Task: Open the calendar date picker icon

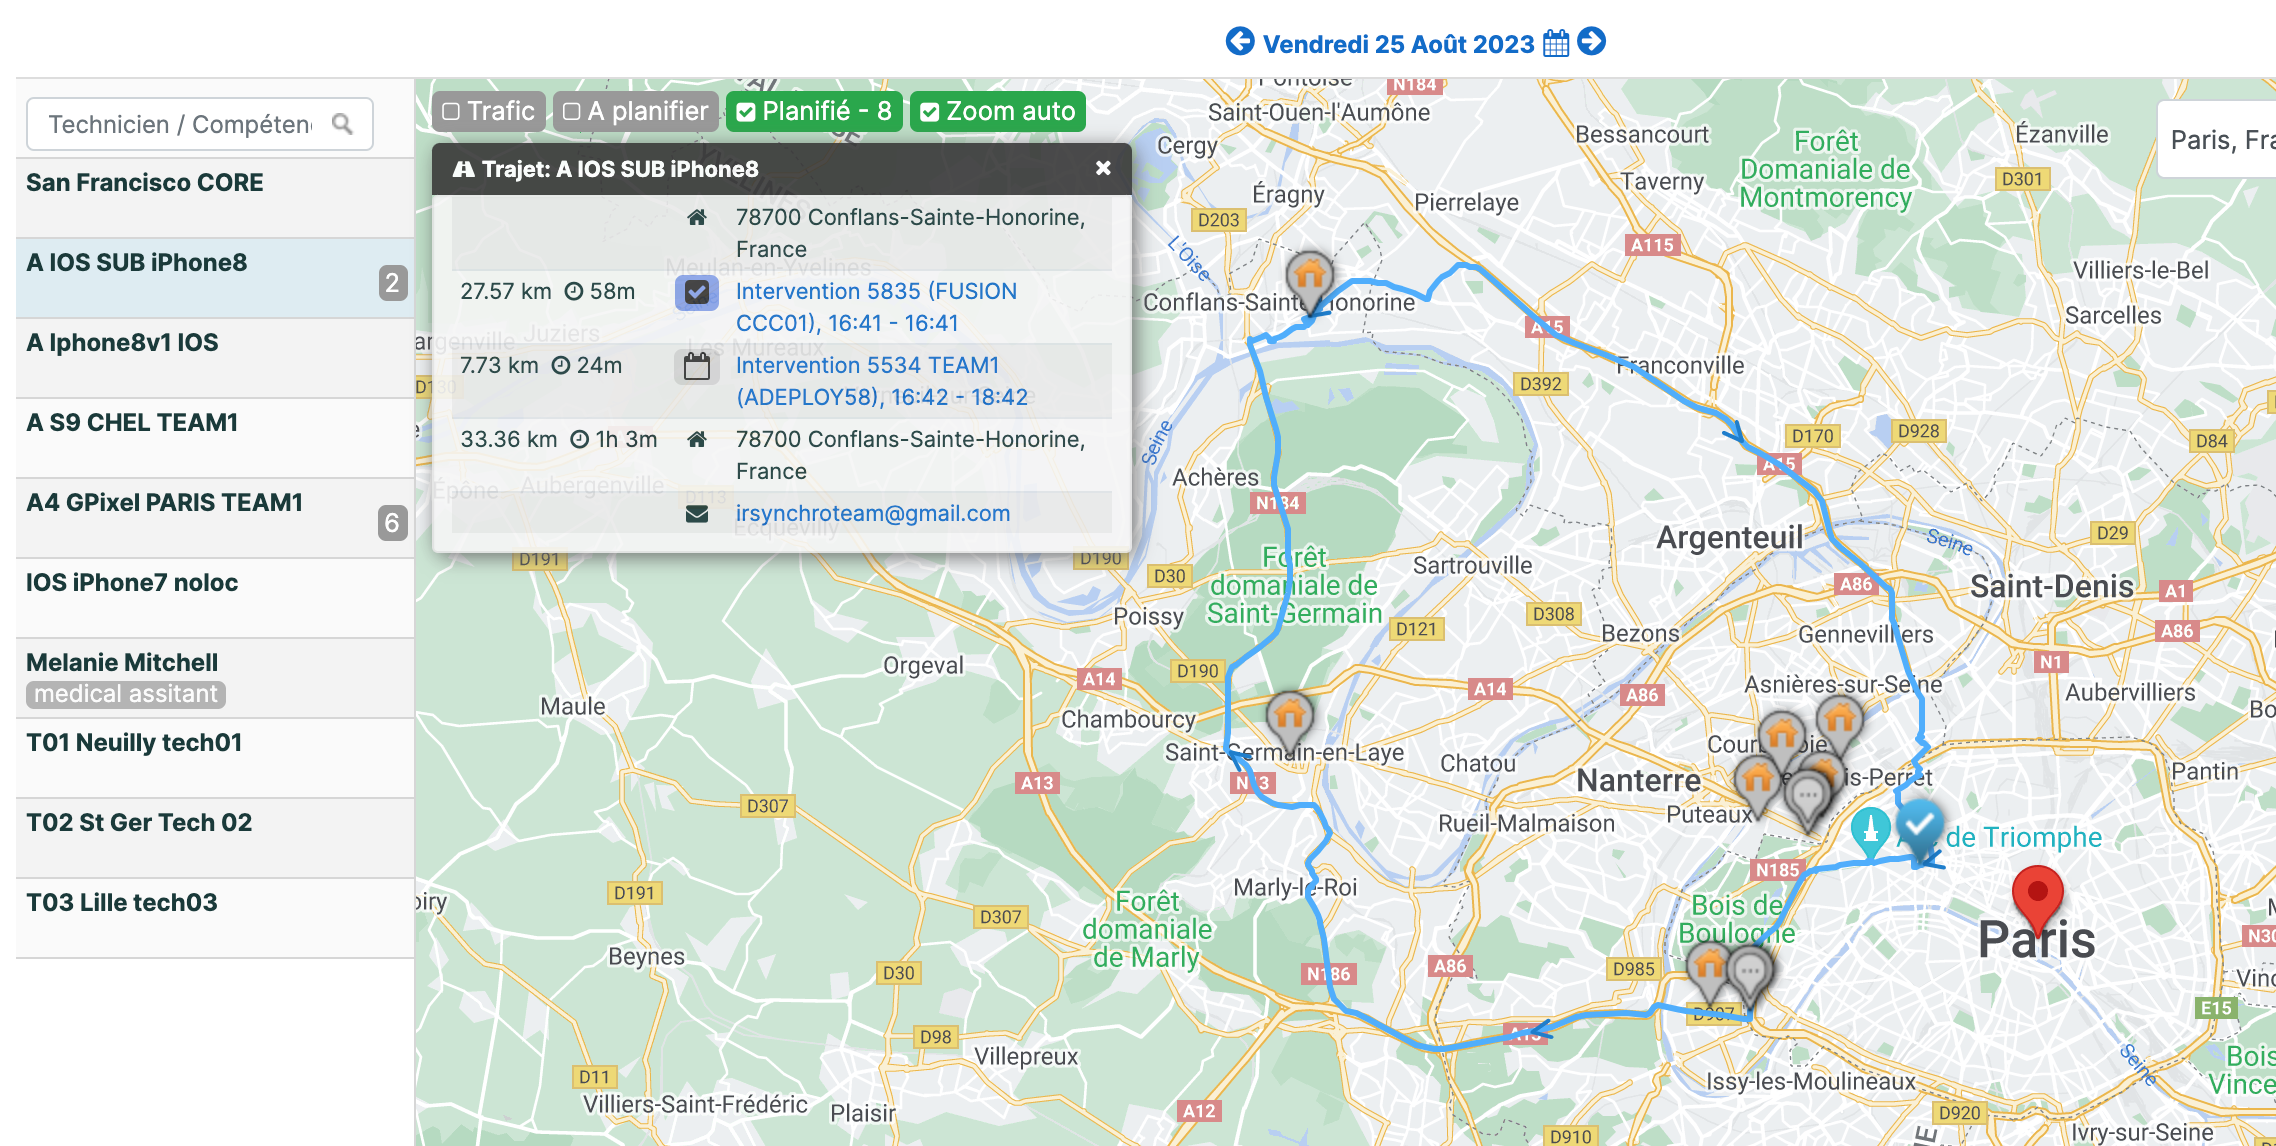Action: pos(1556,43)
